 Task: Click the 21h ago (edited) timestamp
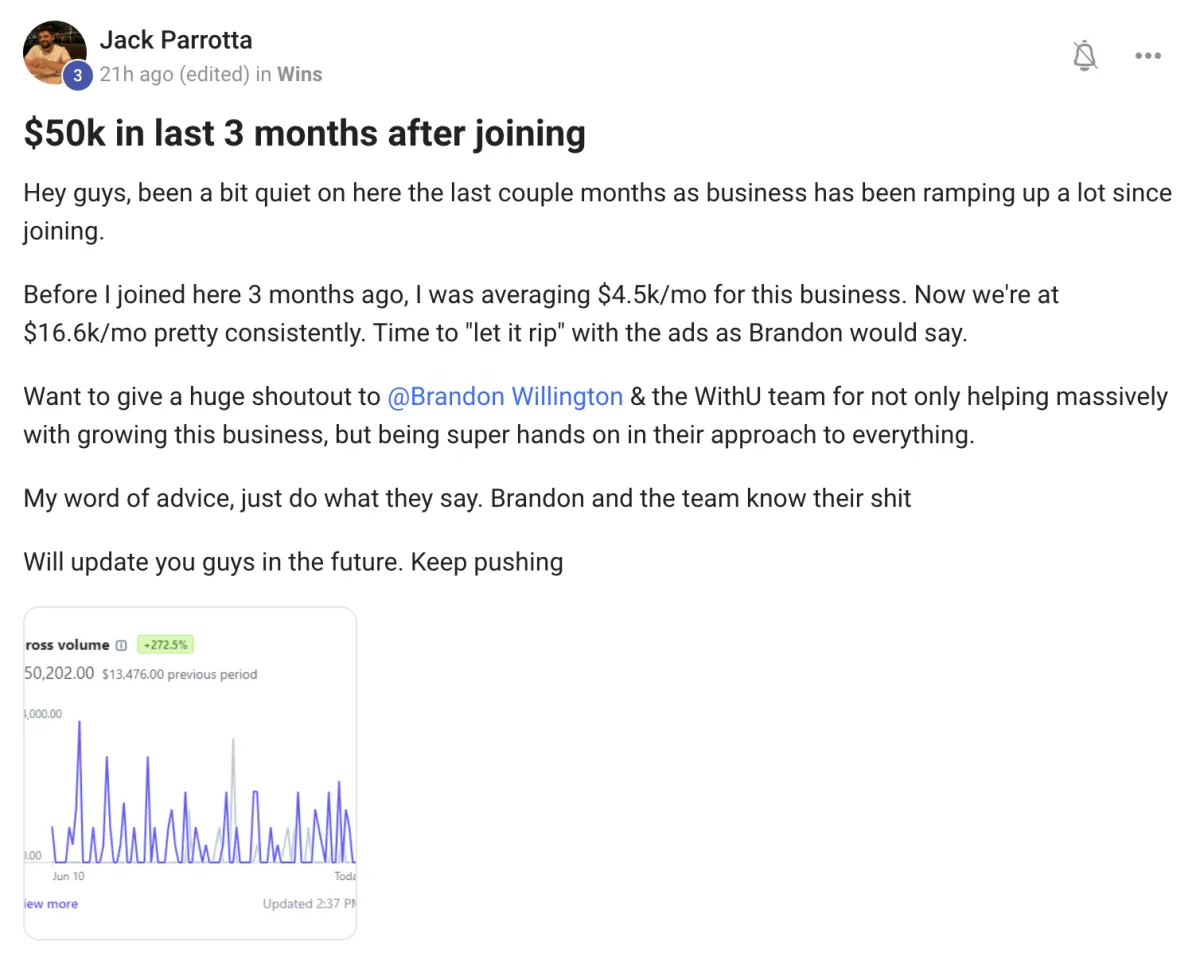point(174,74)
